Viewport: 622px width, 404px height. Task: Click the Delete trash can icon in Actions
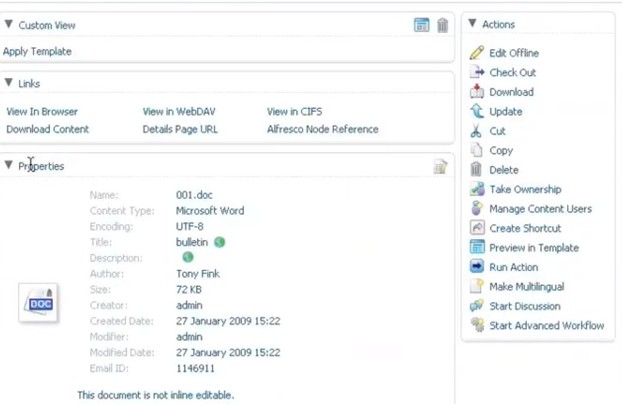click(477, 170)
